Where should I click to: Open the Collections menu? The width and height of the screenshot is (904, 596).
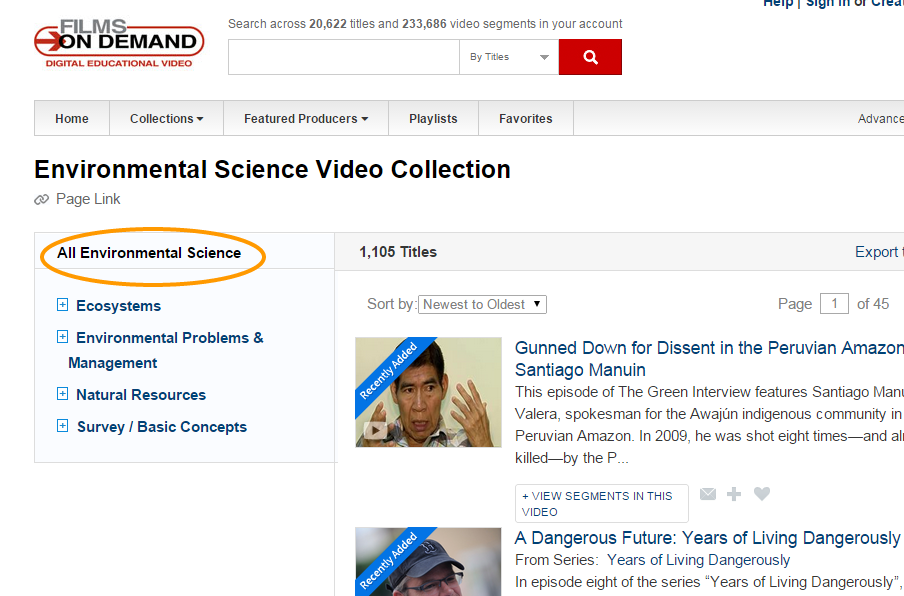(x=167, y=119)
